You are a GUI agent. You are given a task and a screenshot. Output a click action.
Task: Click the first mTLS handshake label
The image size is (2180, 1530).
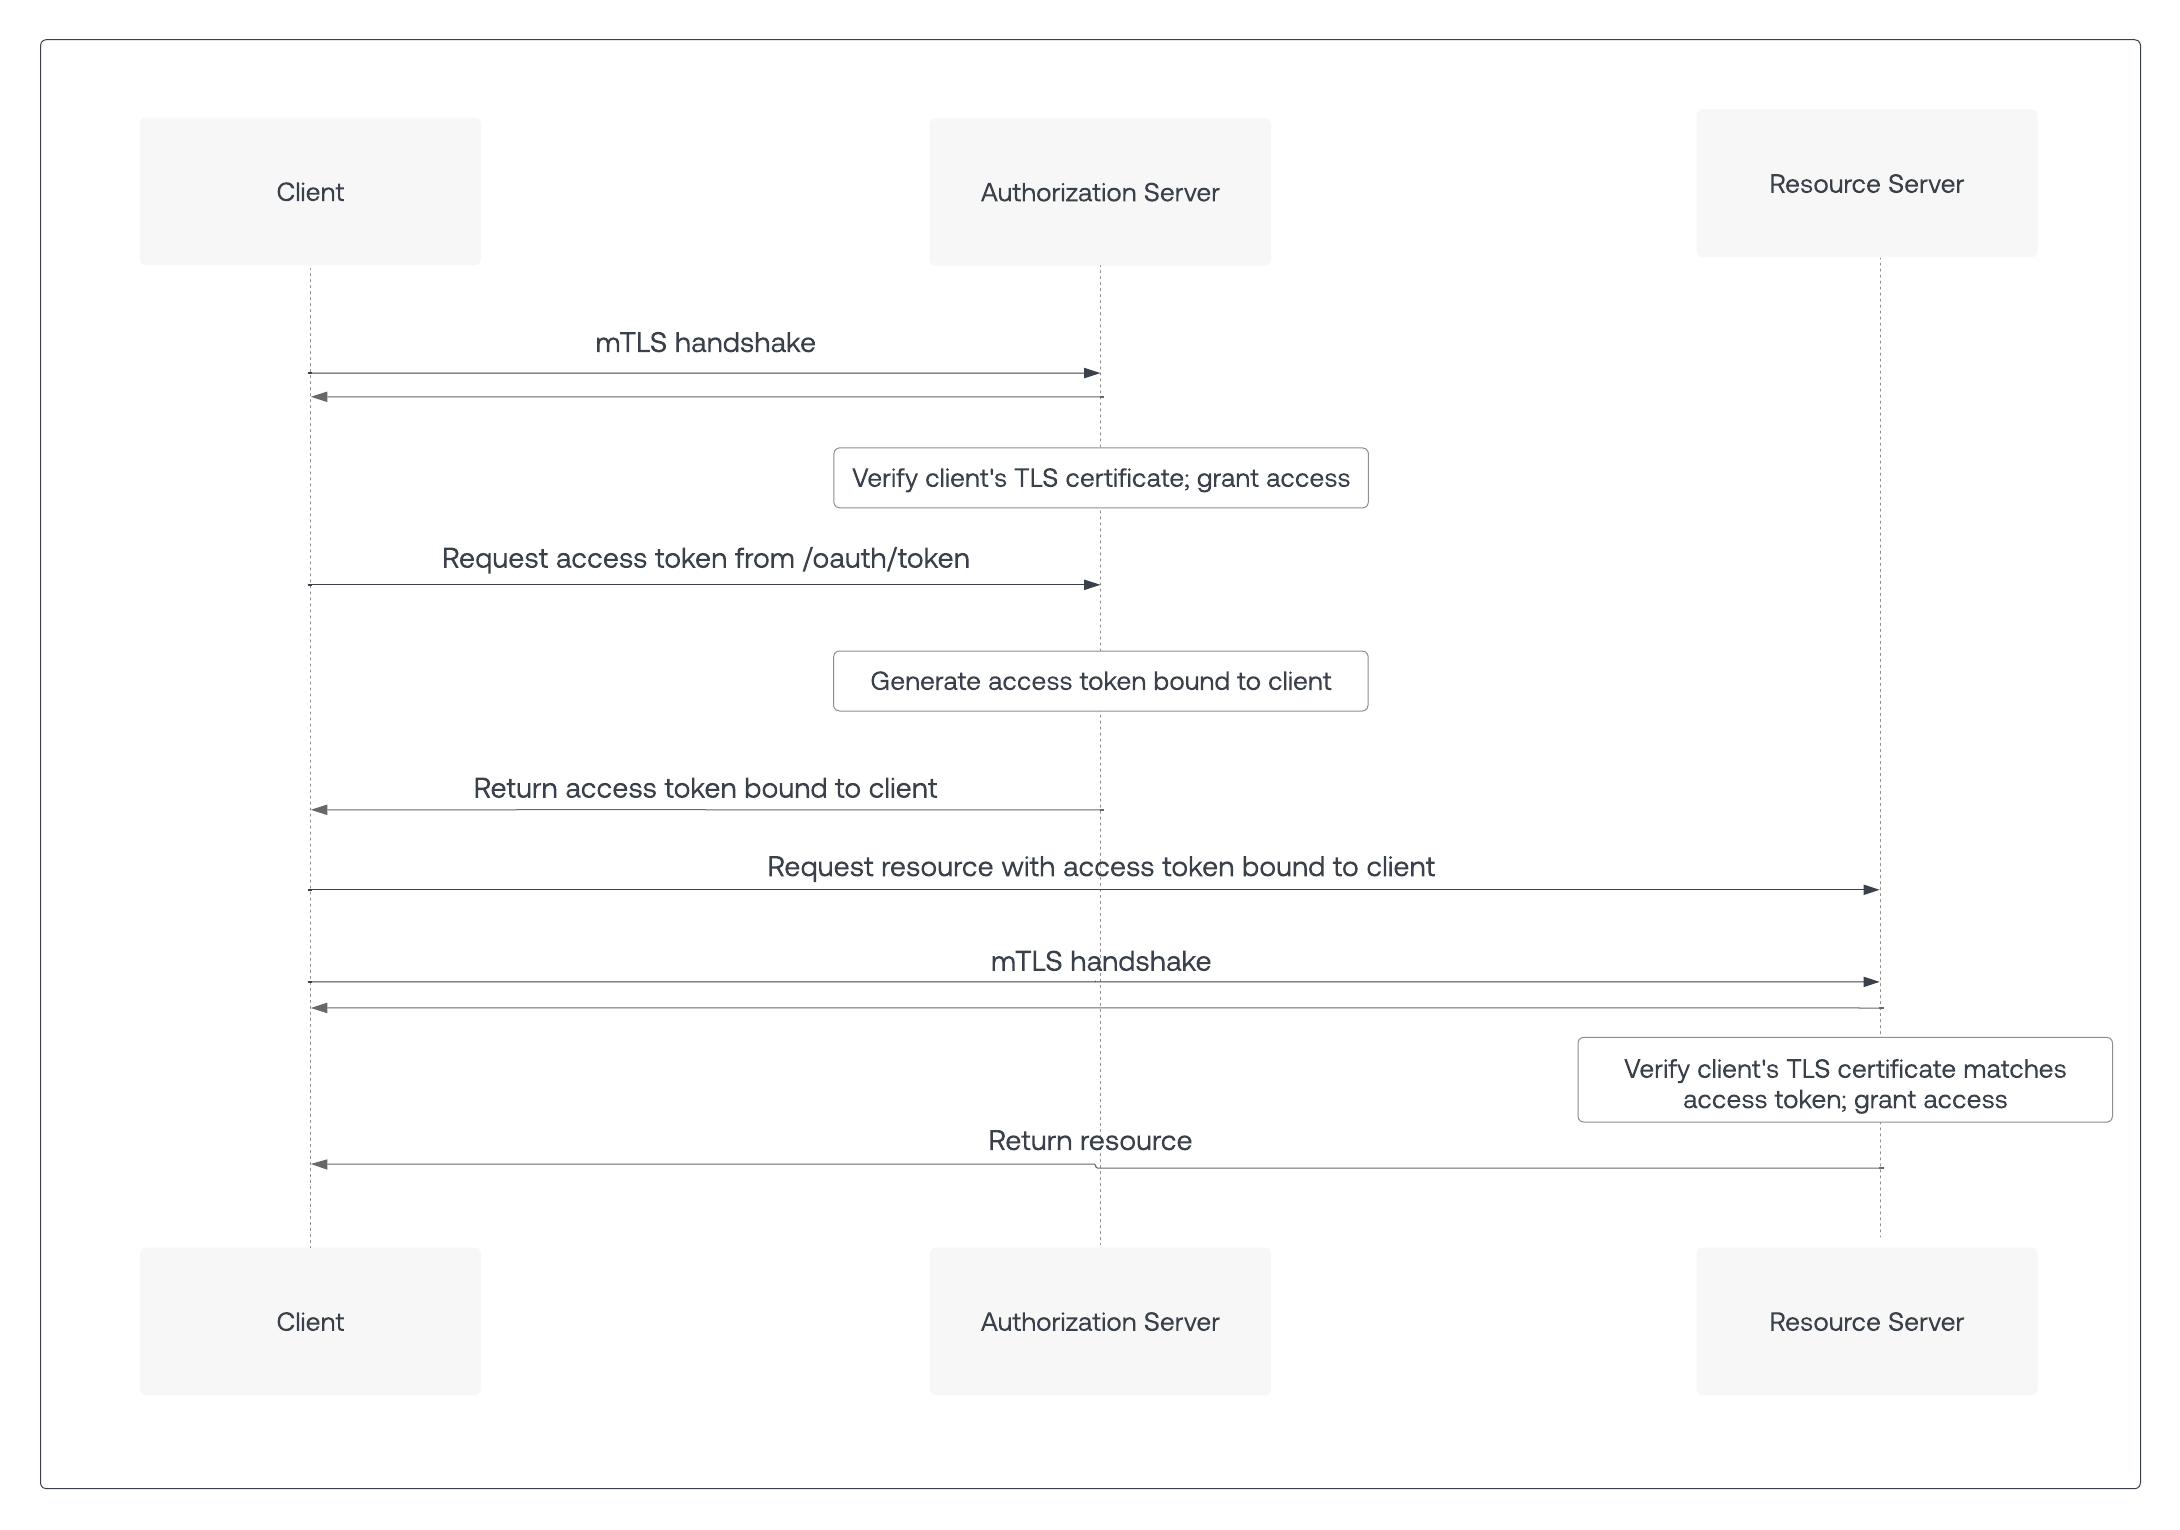click(x=705, y=343)
